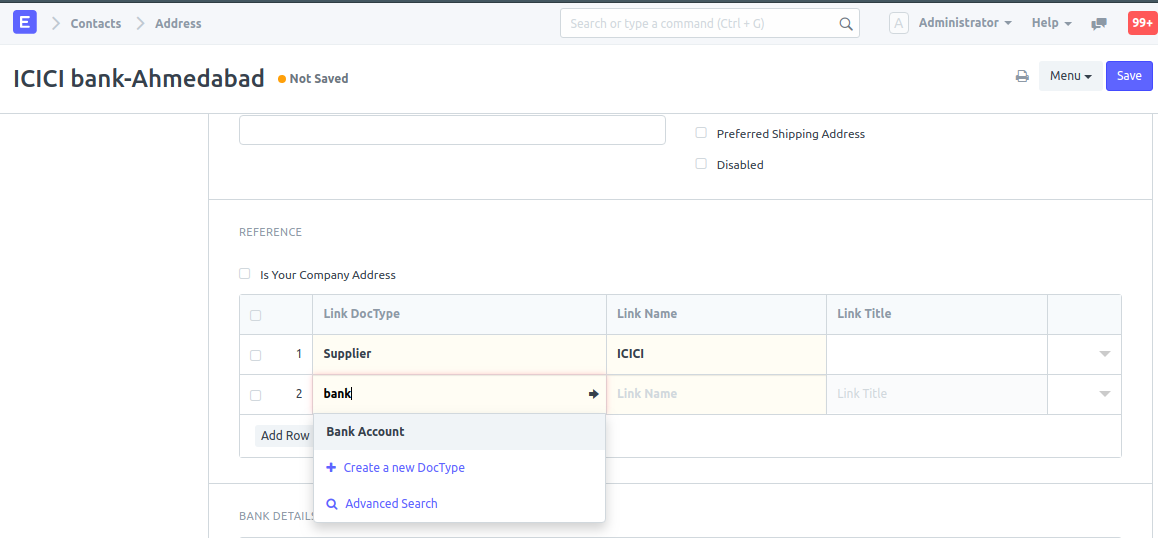Open the 99+ notifications badge
1158x538 pixels.
[x=1142, y=23]
